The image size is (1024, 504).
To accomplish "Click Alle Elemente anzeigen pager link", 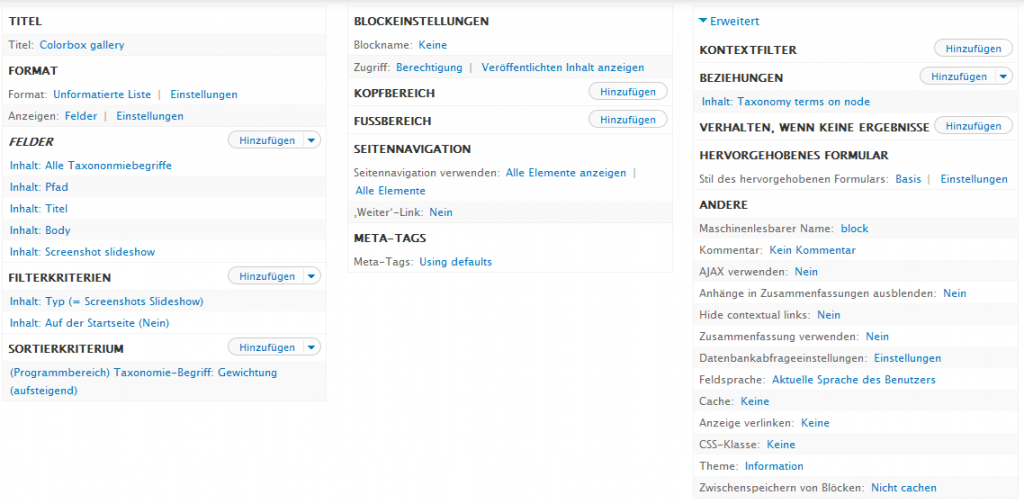I will (566, 173).
